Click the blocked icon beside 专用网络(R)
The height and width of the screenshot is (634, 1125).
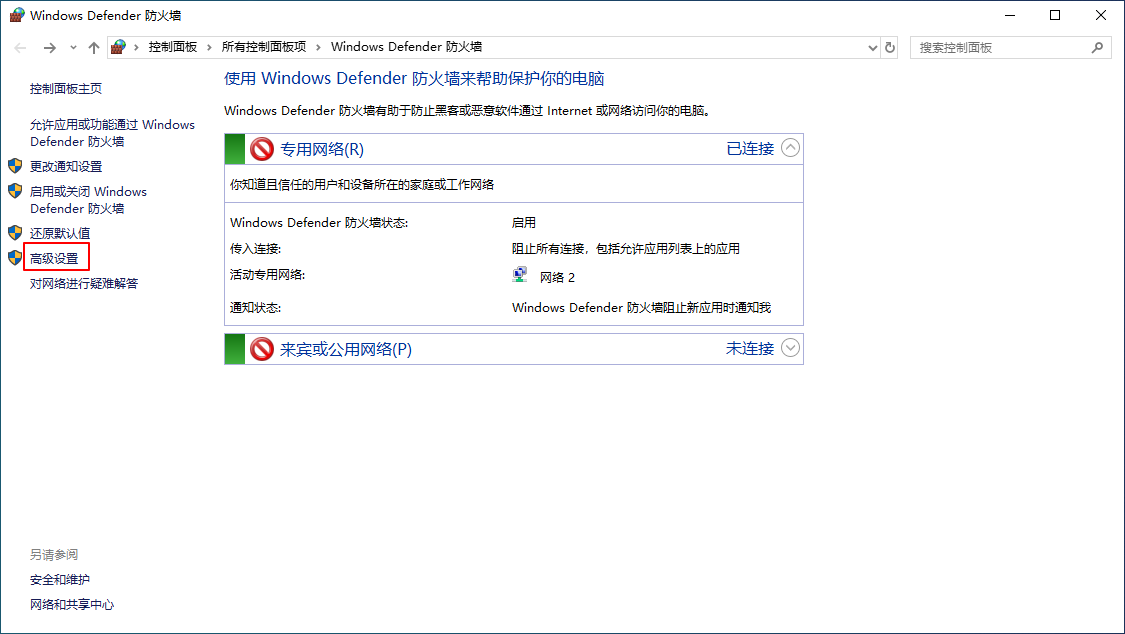262,149
